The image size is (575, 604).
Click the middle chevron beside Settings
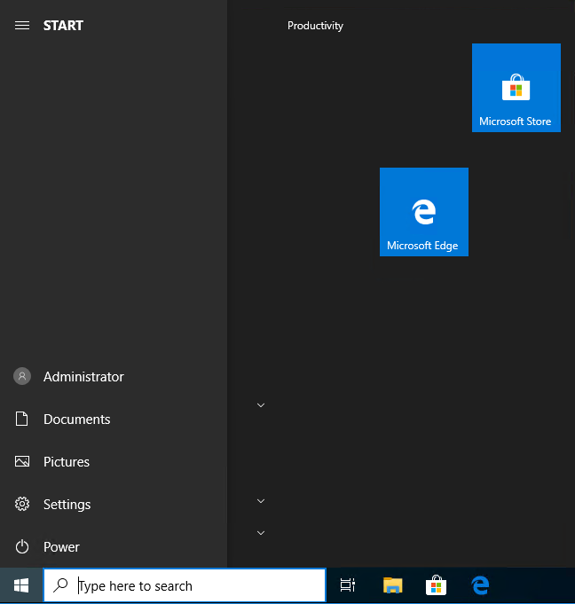(x=261, y=501)
